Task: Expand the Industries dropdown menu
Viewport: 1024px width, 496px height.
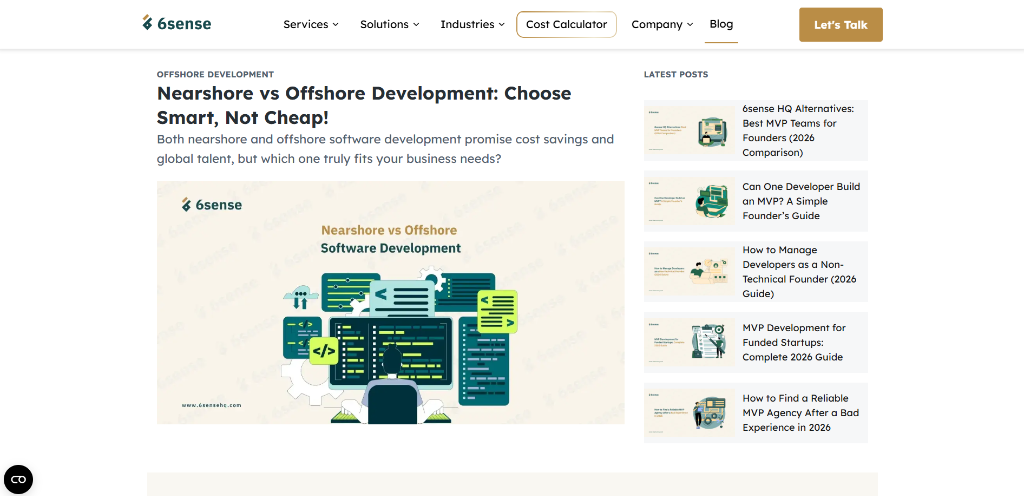Action: pyautogui.click(x=473, y=24)
